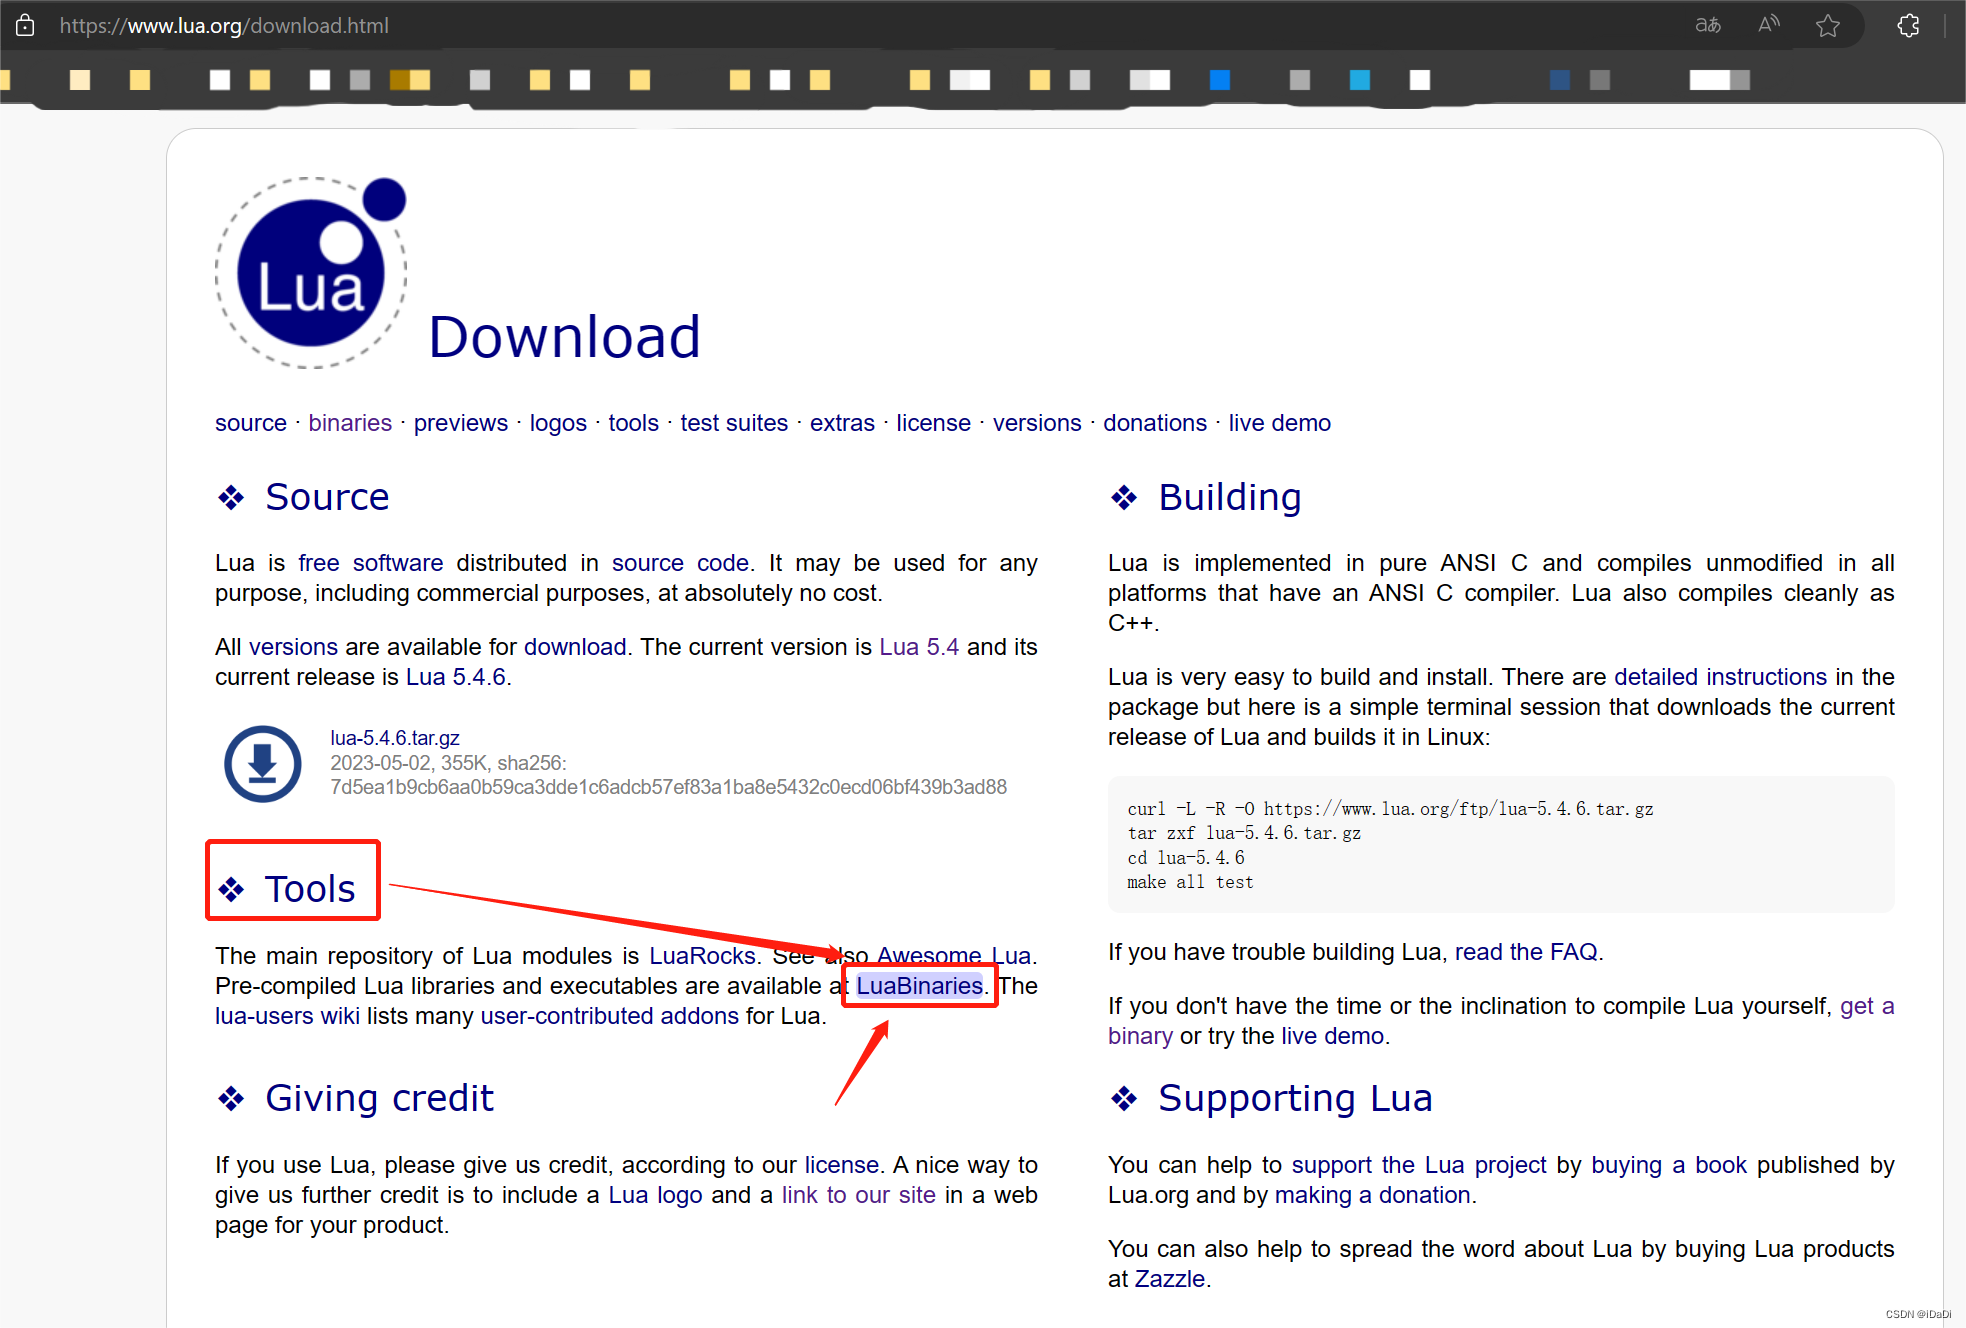Open the read the FAQ link

pyautogui.click(x=1525, y=952)
